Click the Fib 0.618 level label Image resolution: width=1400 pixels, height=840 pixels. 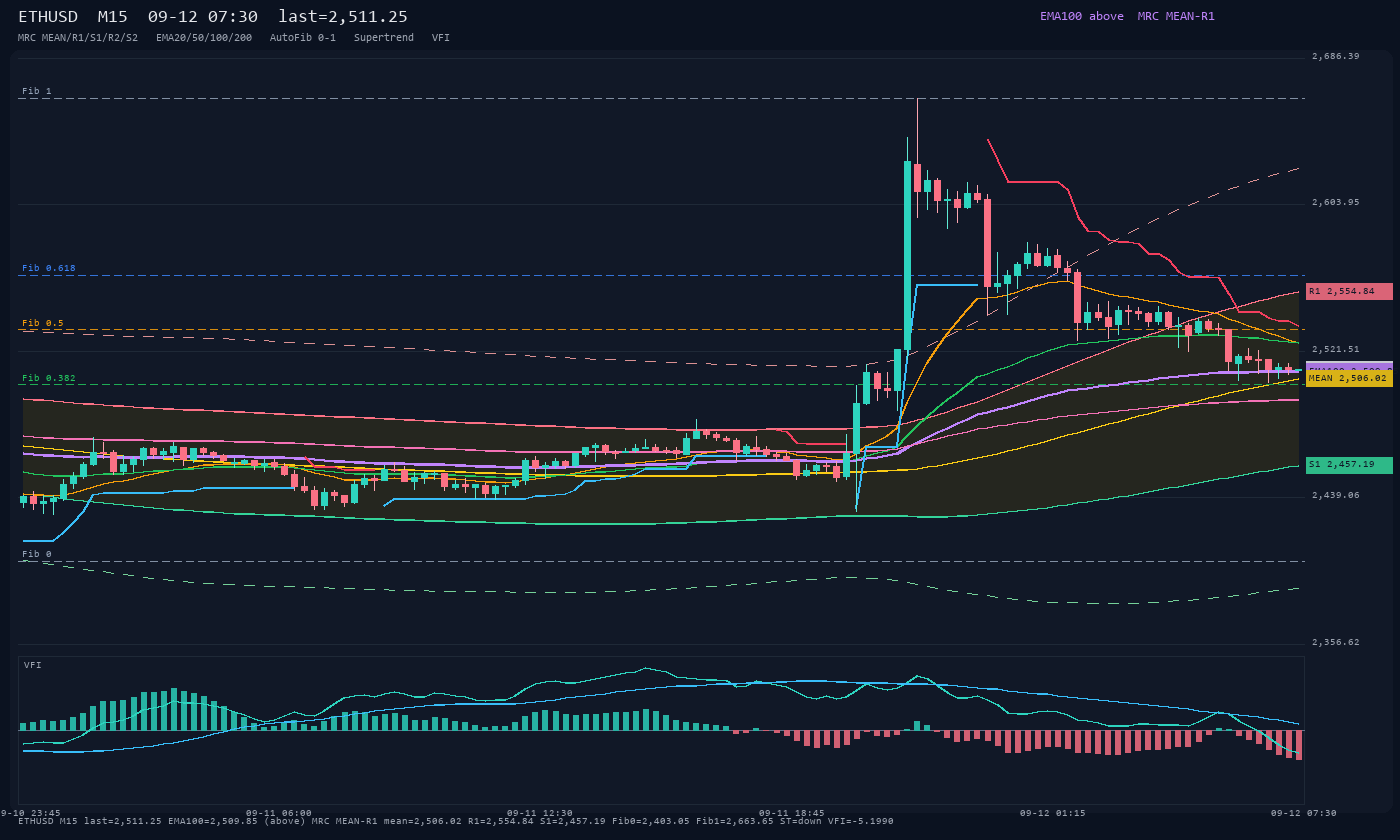49,268
